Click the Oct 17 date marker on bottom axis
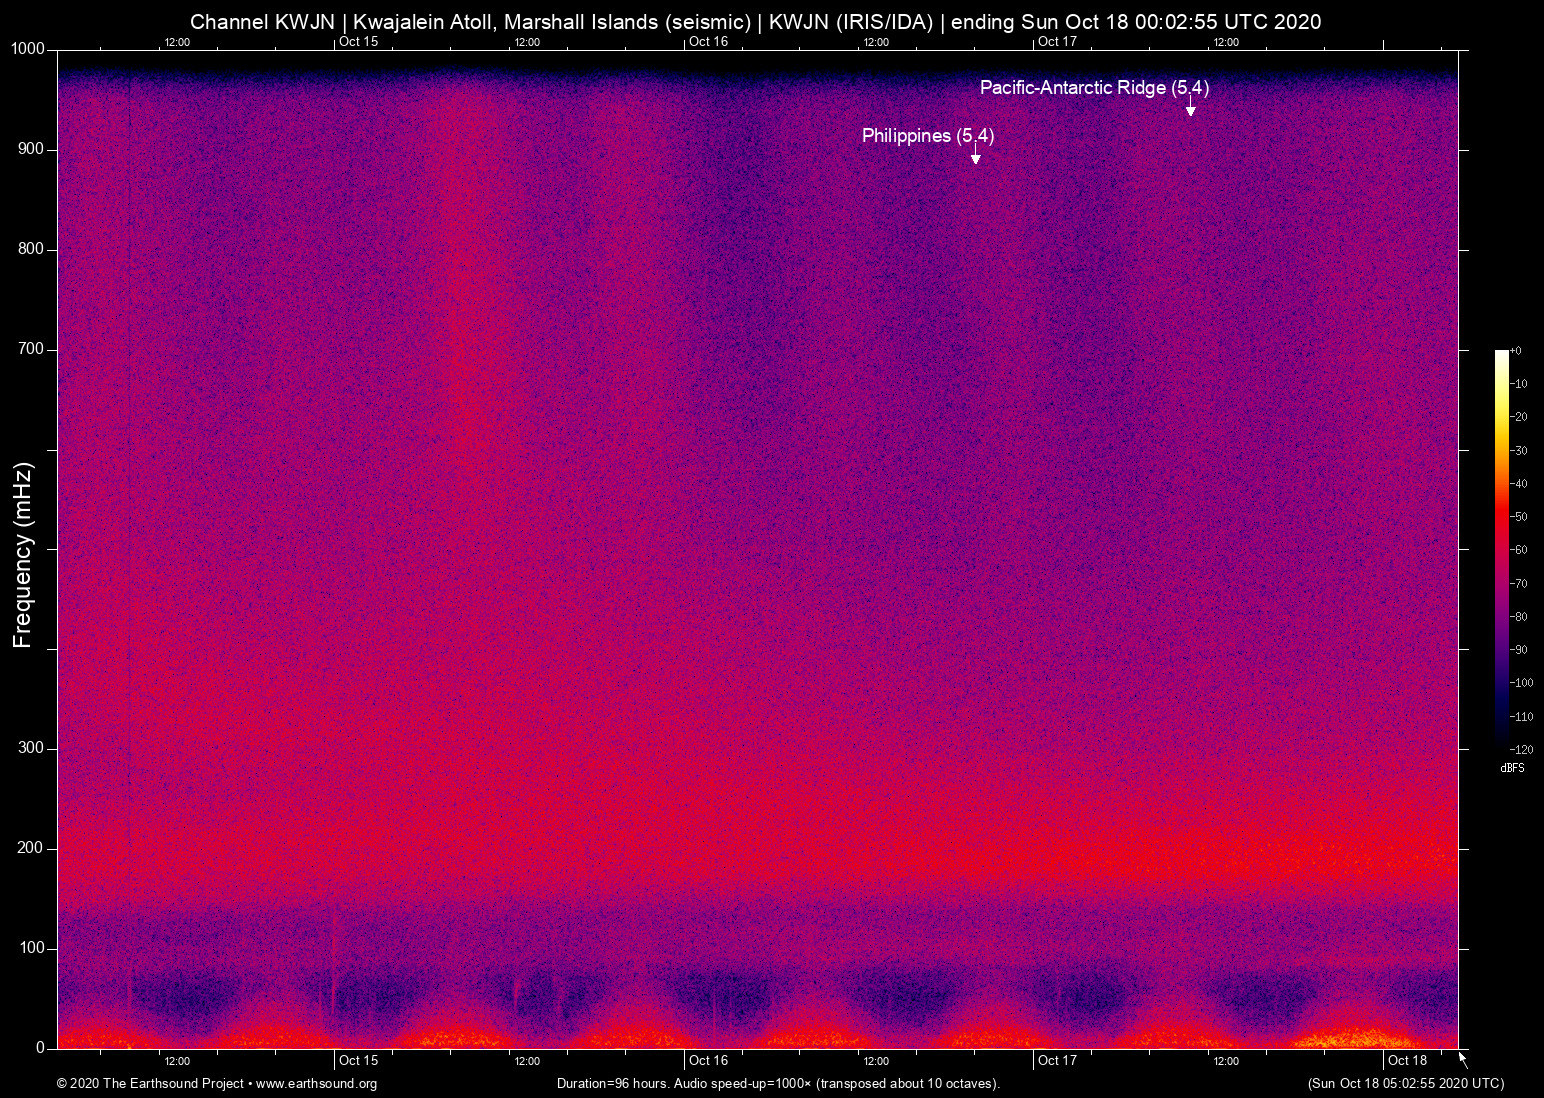1544x1098 pixels. 1058,1059
